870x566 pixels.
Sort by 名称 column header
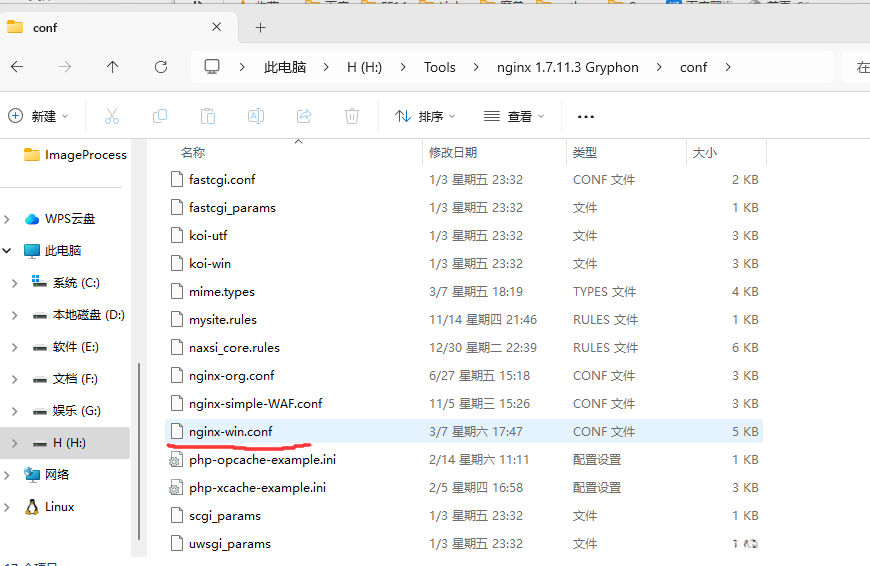193,153
